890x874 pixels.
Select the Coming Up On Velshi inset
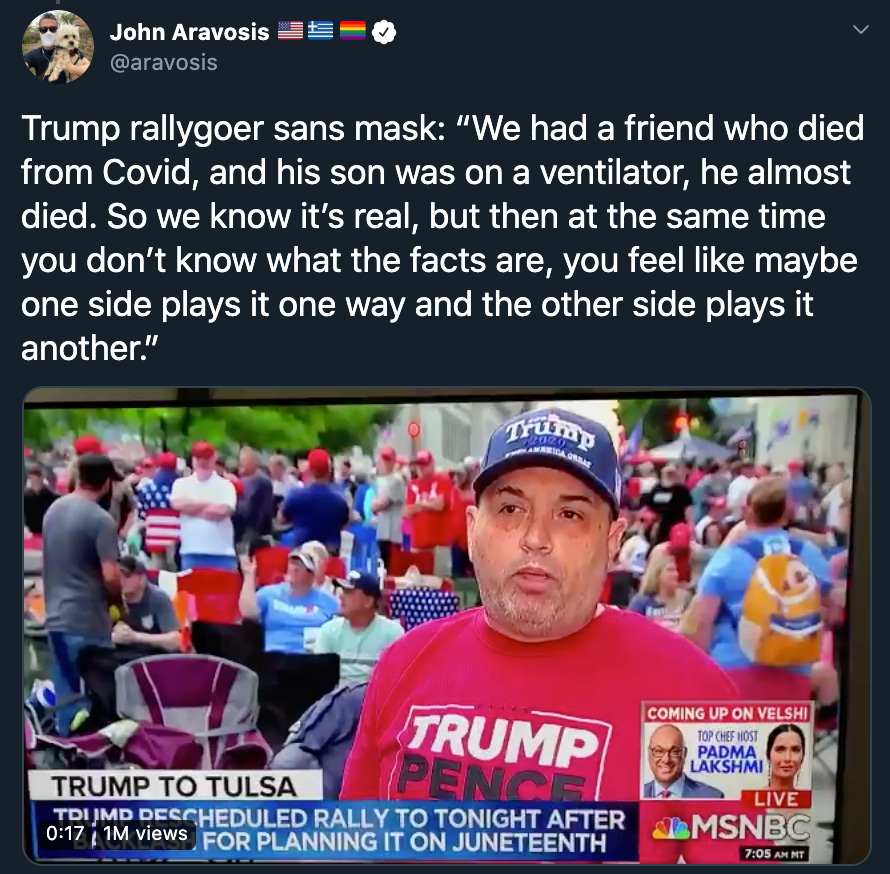tap(727, 750)
